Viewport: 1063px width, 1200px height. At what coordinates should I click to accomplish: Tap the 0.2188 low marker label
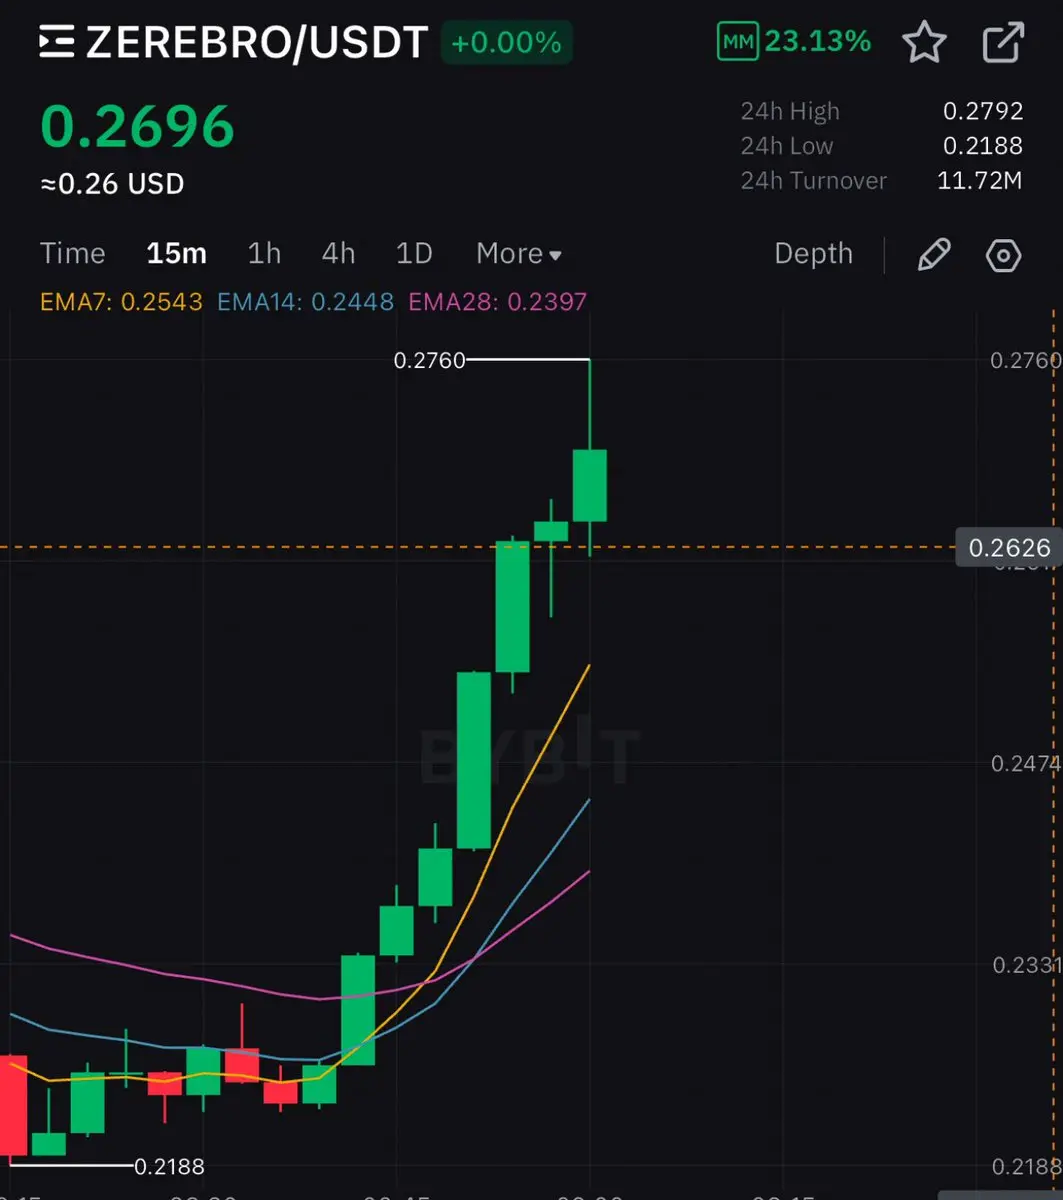coord(169,1167)
